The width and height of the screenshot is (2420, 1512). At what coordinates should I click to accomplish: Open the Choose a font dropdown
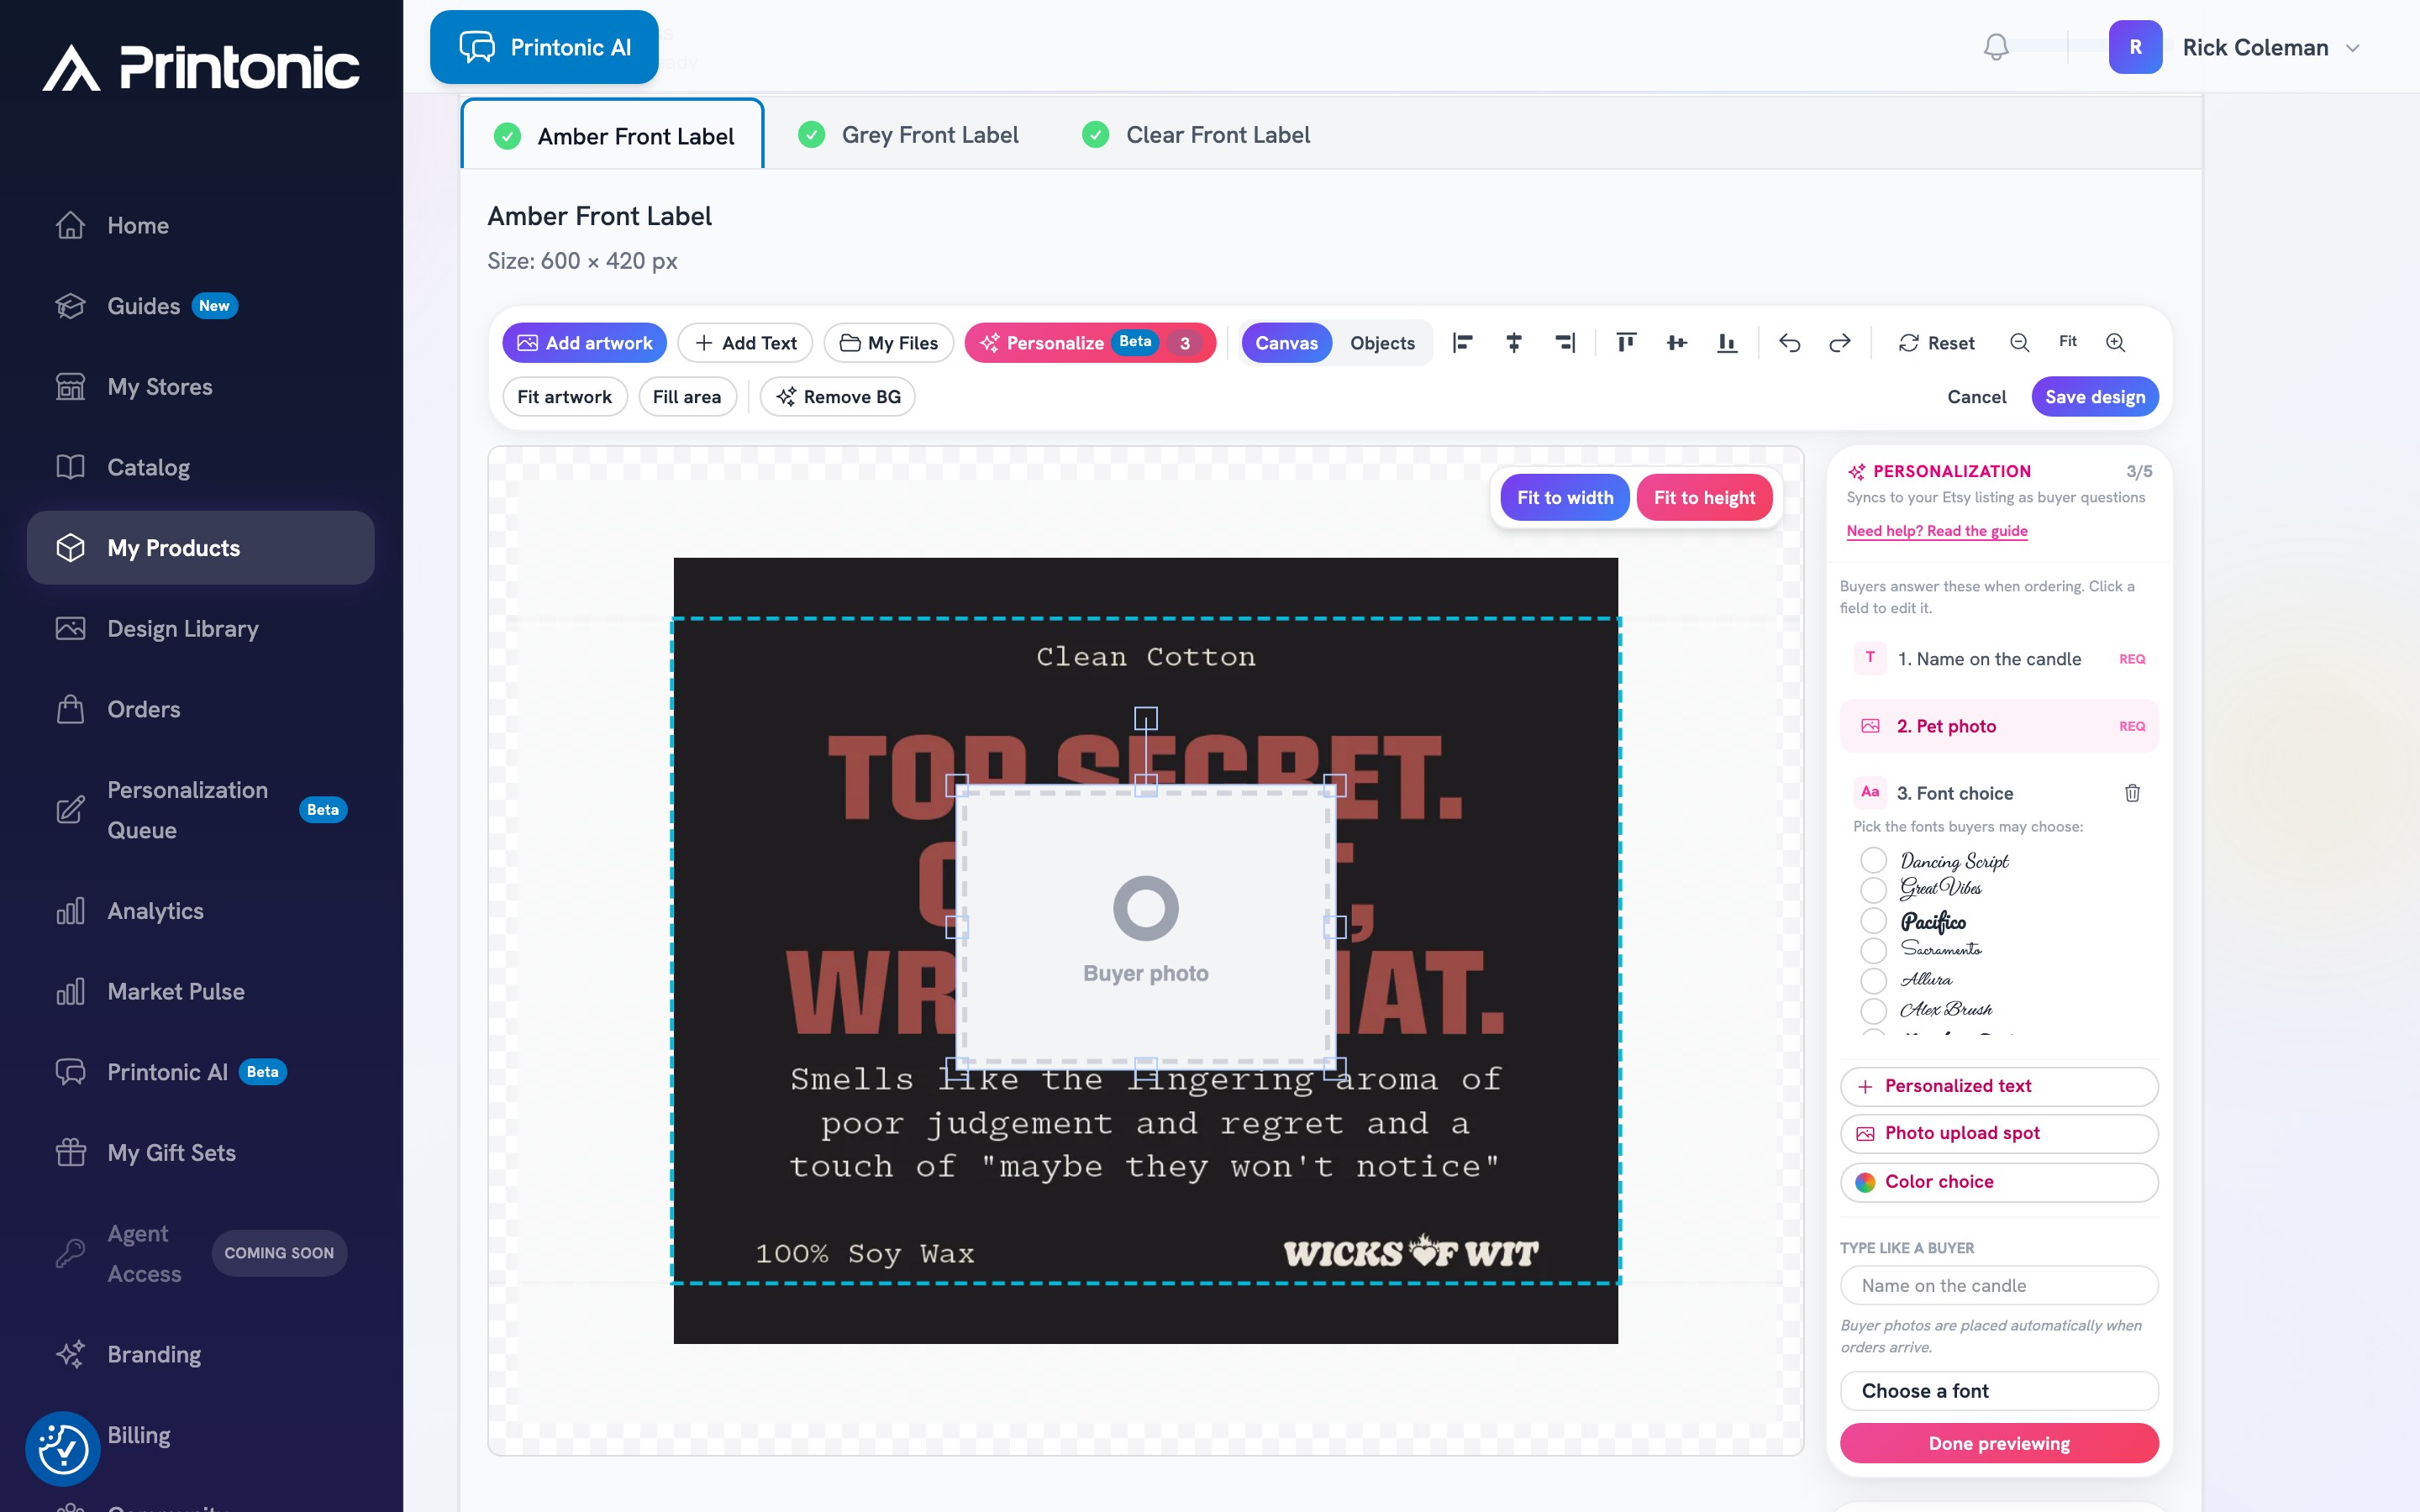1998,1391
